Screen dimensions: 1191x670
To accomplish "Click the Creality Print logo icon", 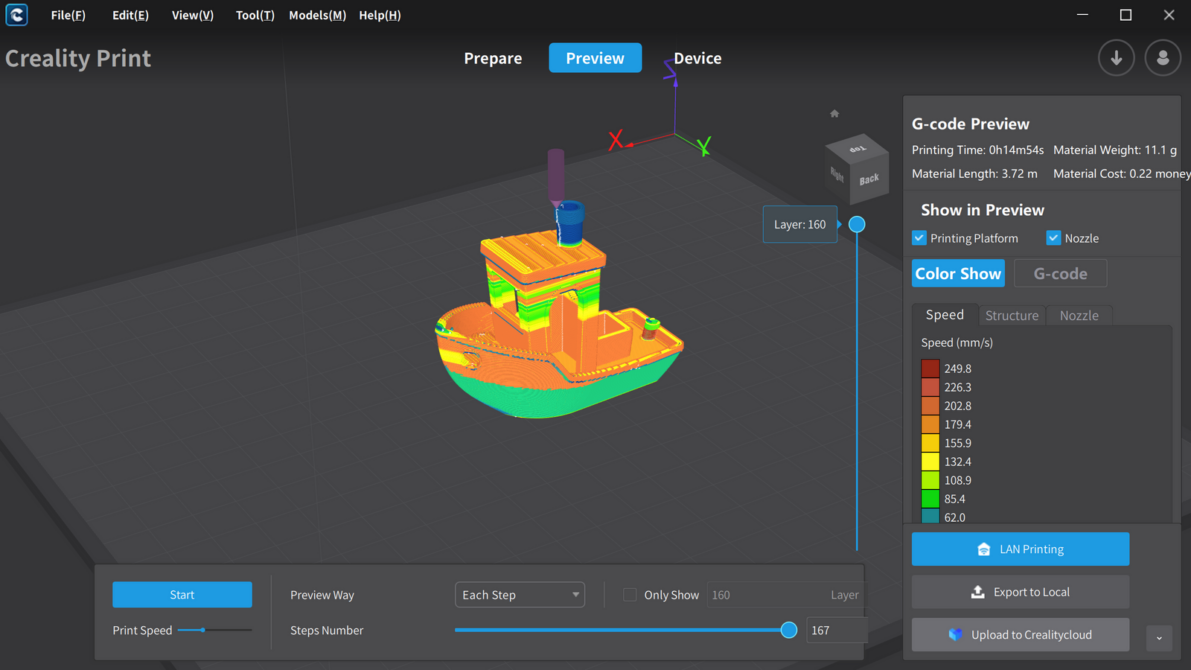I will [x=16, y=15].
